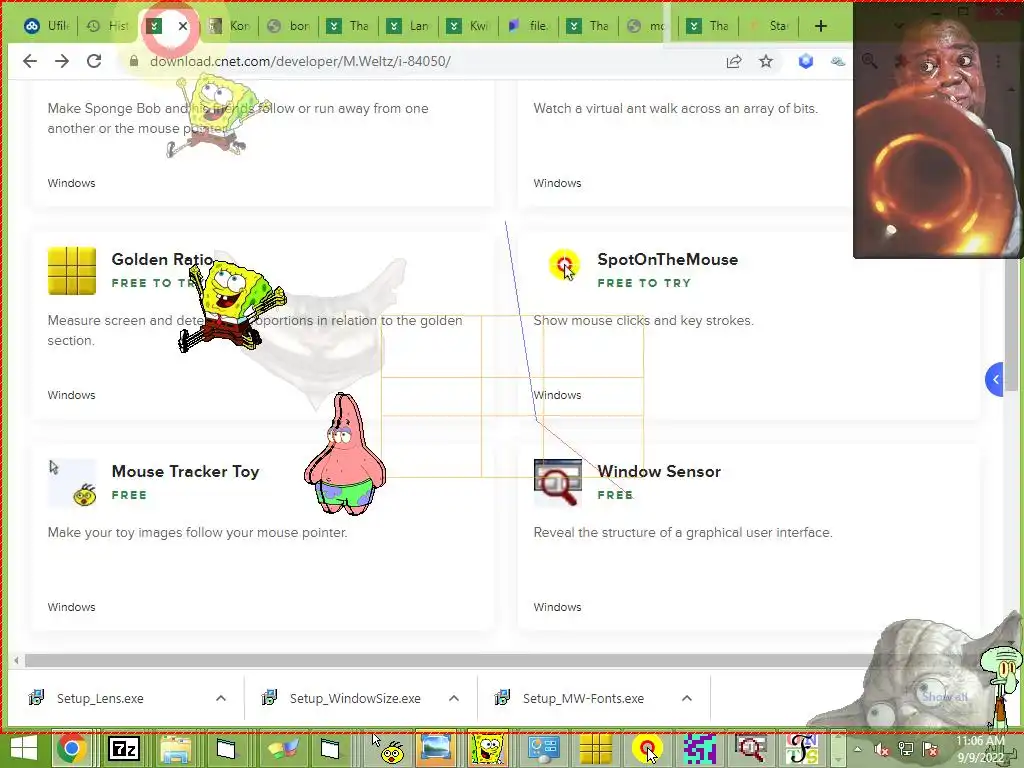Open File Explorer from the taskbar
The width and height of the screenshot is (1024, 768).
coord(176,749)
